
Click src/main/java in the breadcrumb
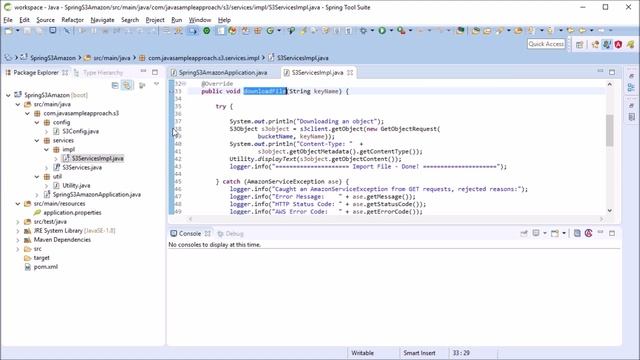pos(111,58)
